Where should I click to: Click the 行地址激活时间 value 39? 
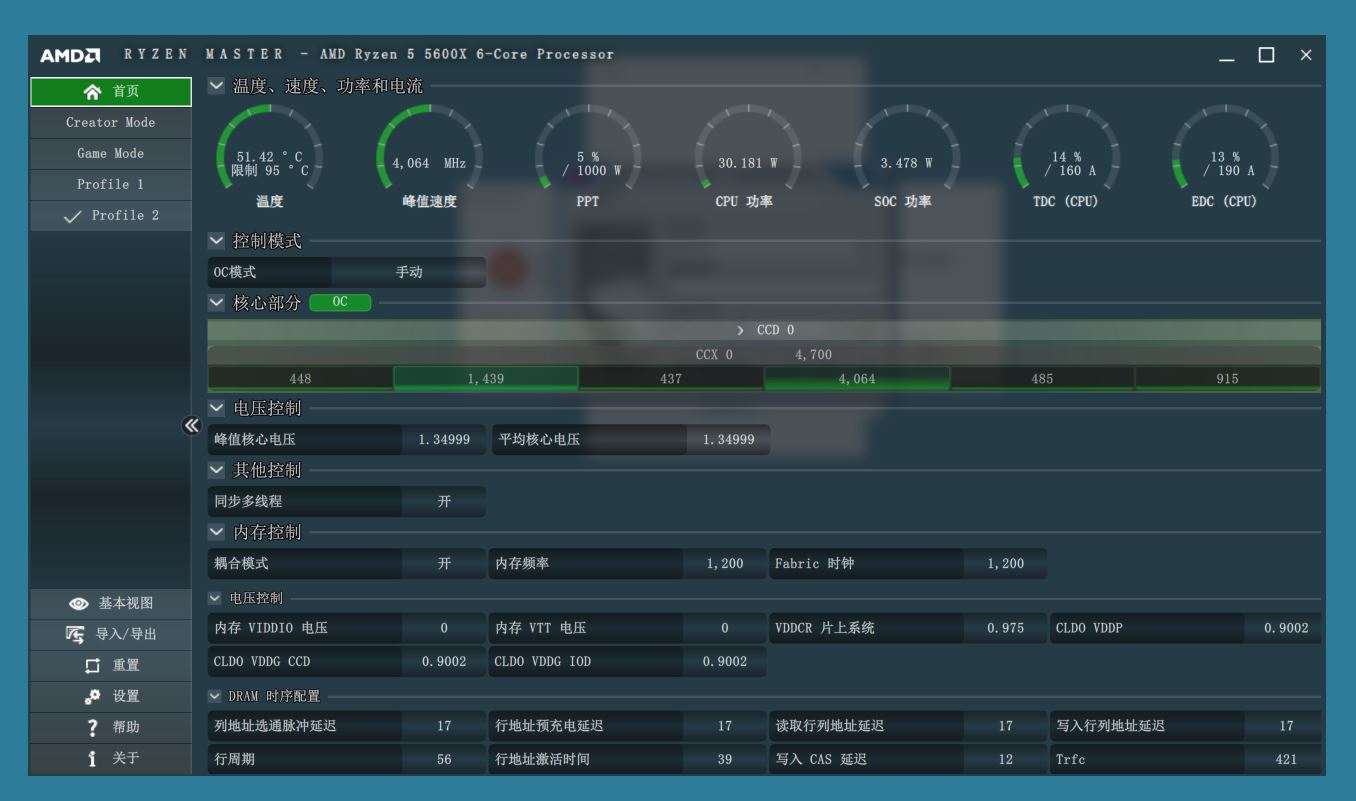point(725,759)
